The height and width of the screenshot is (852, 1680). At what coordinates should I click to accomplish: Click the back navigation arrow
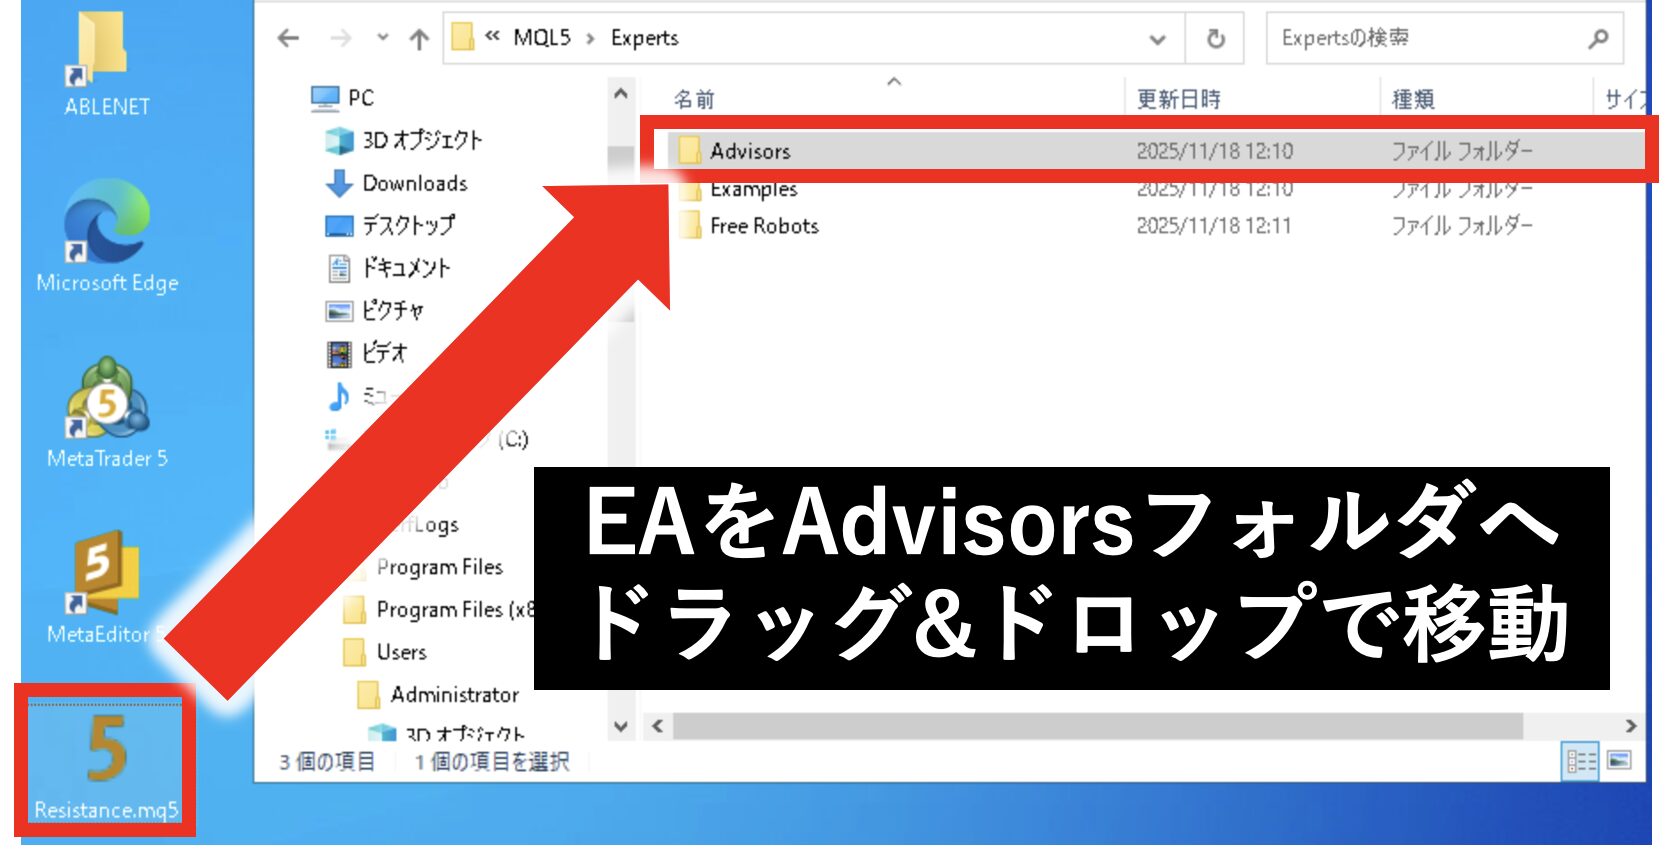tap(289, 38)
